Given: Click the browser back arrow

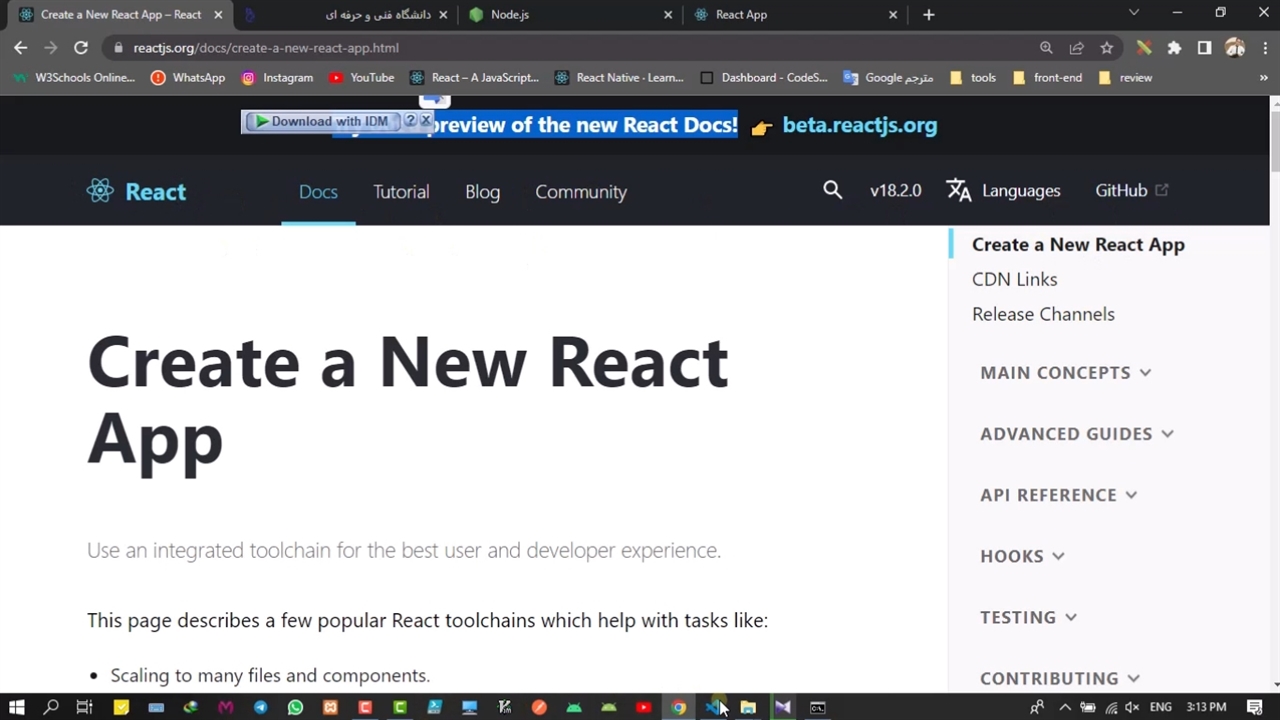Looking at the screenshot, I should pos(21,48).
